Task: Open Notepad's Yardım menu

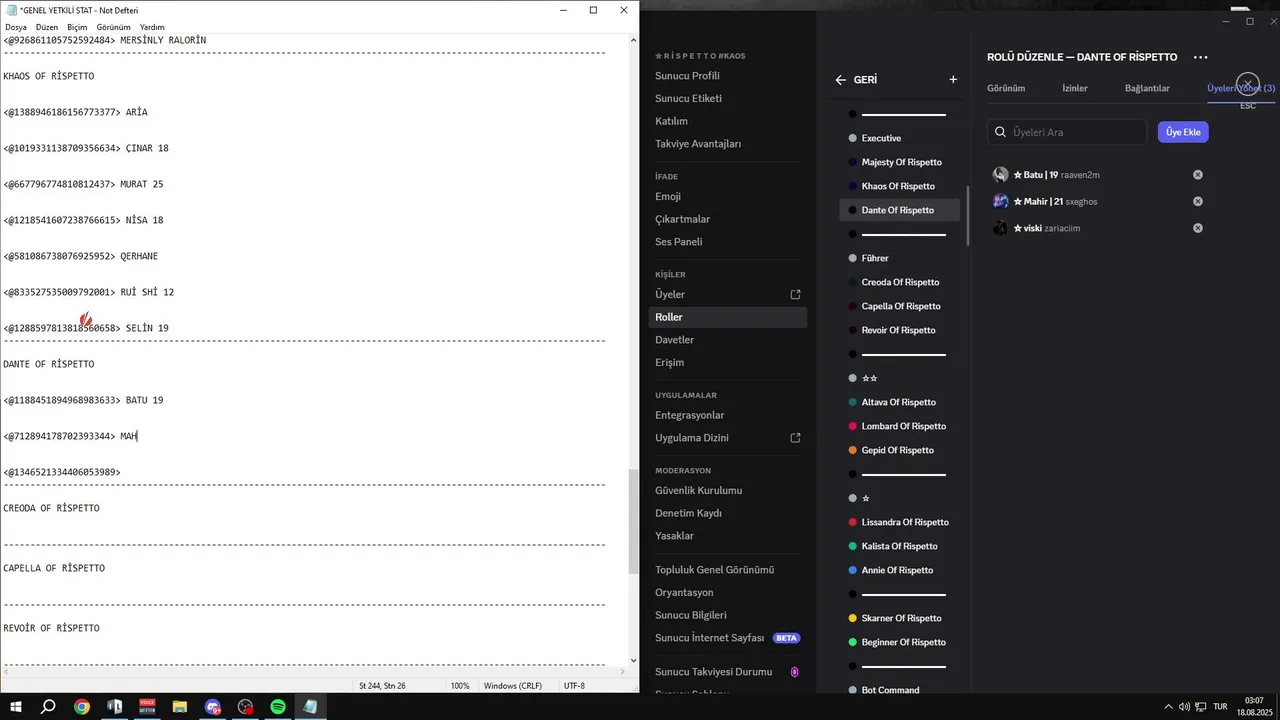Action: 152,27
